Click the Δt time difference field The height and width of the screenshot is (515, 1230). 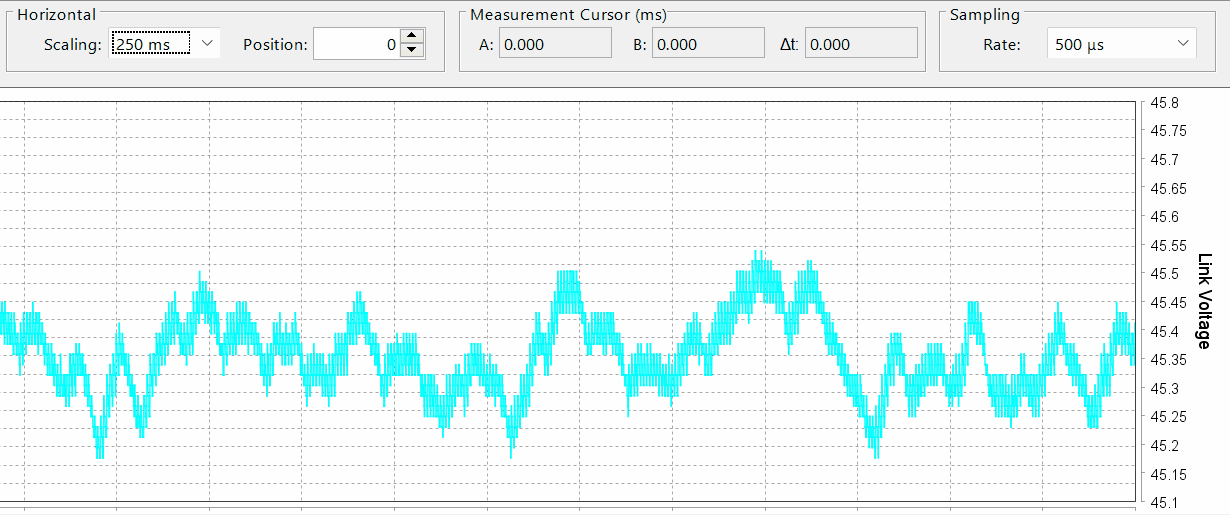click(x=861, y=44)
